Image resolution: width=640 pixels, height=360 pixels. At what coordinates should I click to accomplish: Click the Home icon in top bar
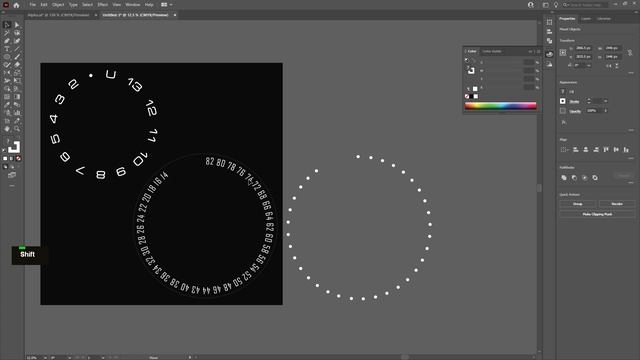pyautogui.click(x=16, y=5)
